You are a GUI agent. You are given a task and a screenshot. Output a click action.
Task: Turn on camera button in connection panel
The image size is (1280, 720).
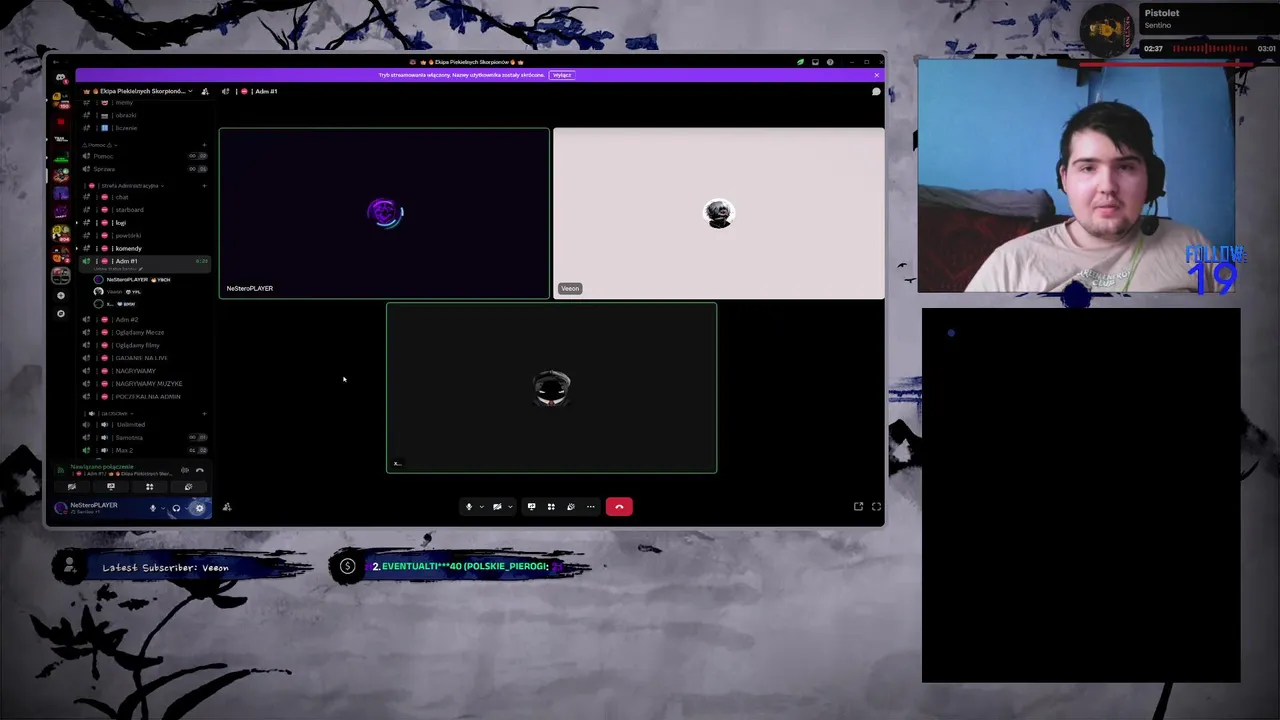click(x=72, y=487)
